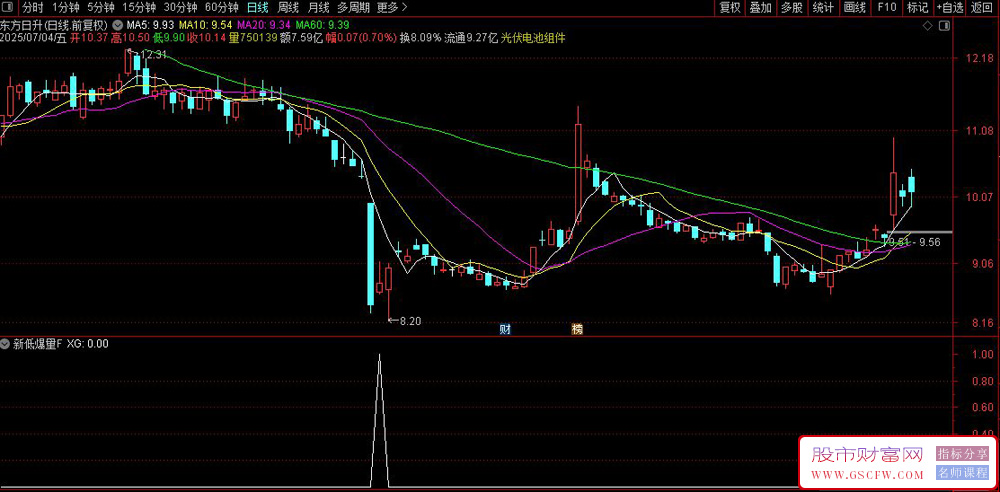
Task: Select the 60分钟 period tab
Action: pyautogui.click(x=221, y=8)
